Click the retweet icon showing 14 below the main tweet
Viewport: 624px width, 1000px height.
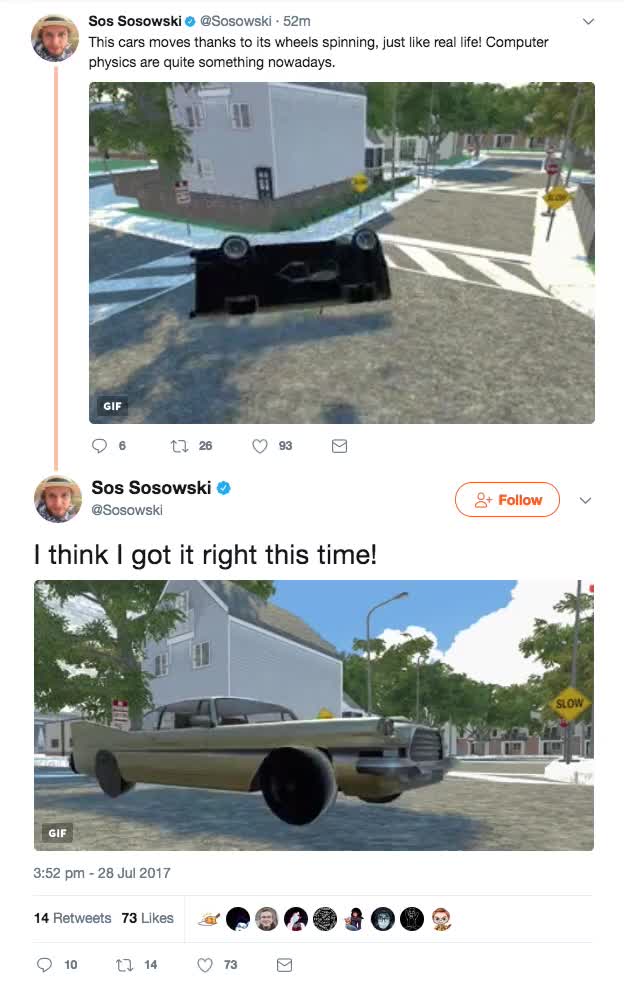[x=124, y=964]
